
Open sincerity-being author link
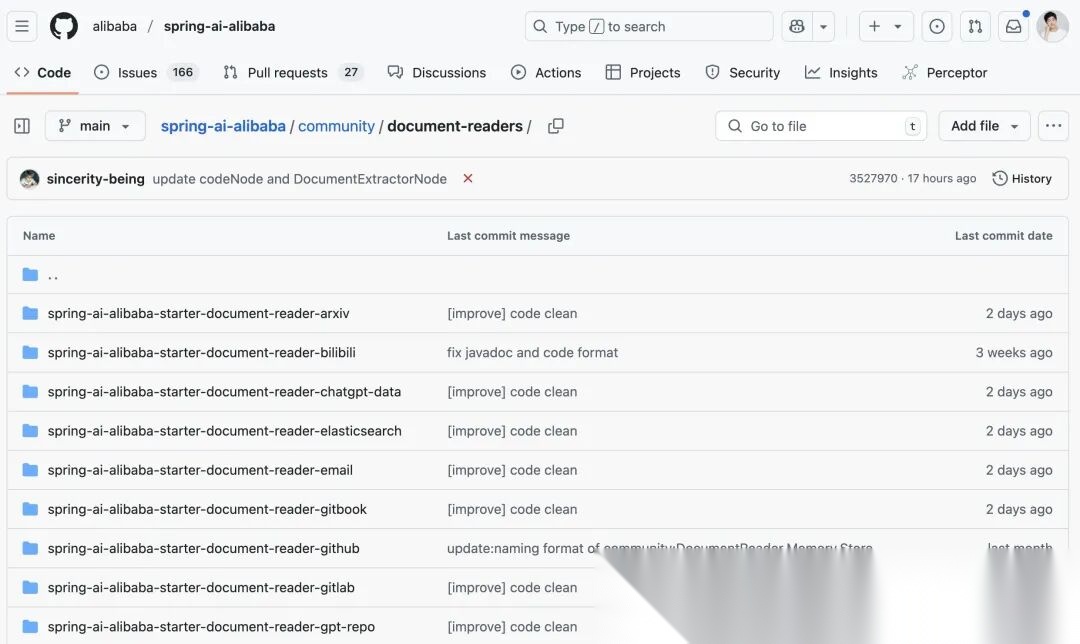coord(96,179)
